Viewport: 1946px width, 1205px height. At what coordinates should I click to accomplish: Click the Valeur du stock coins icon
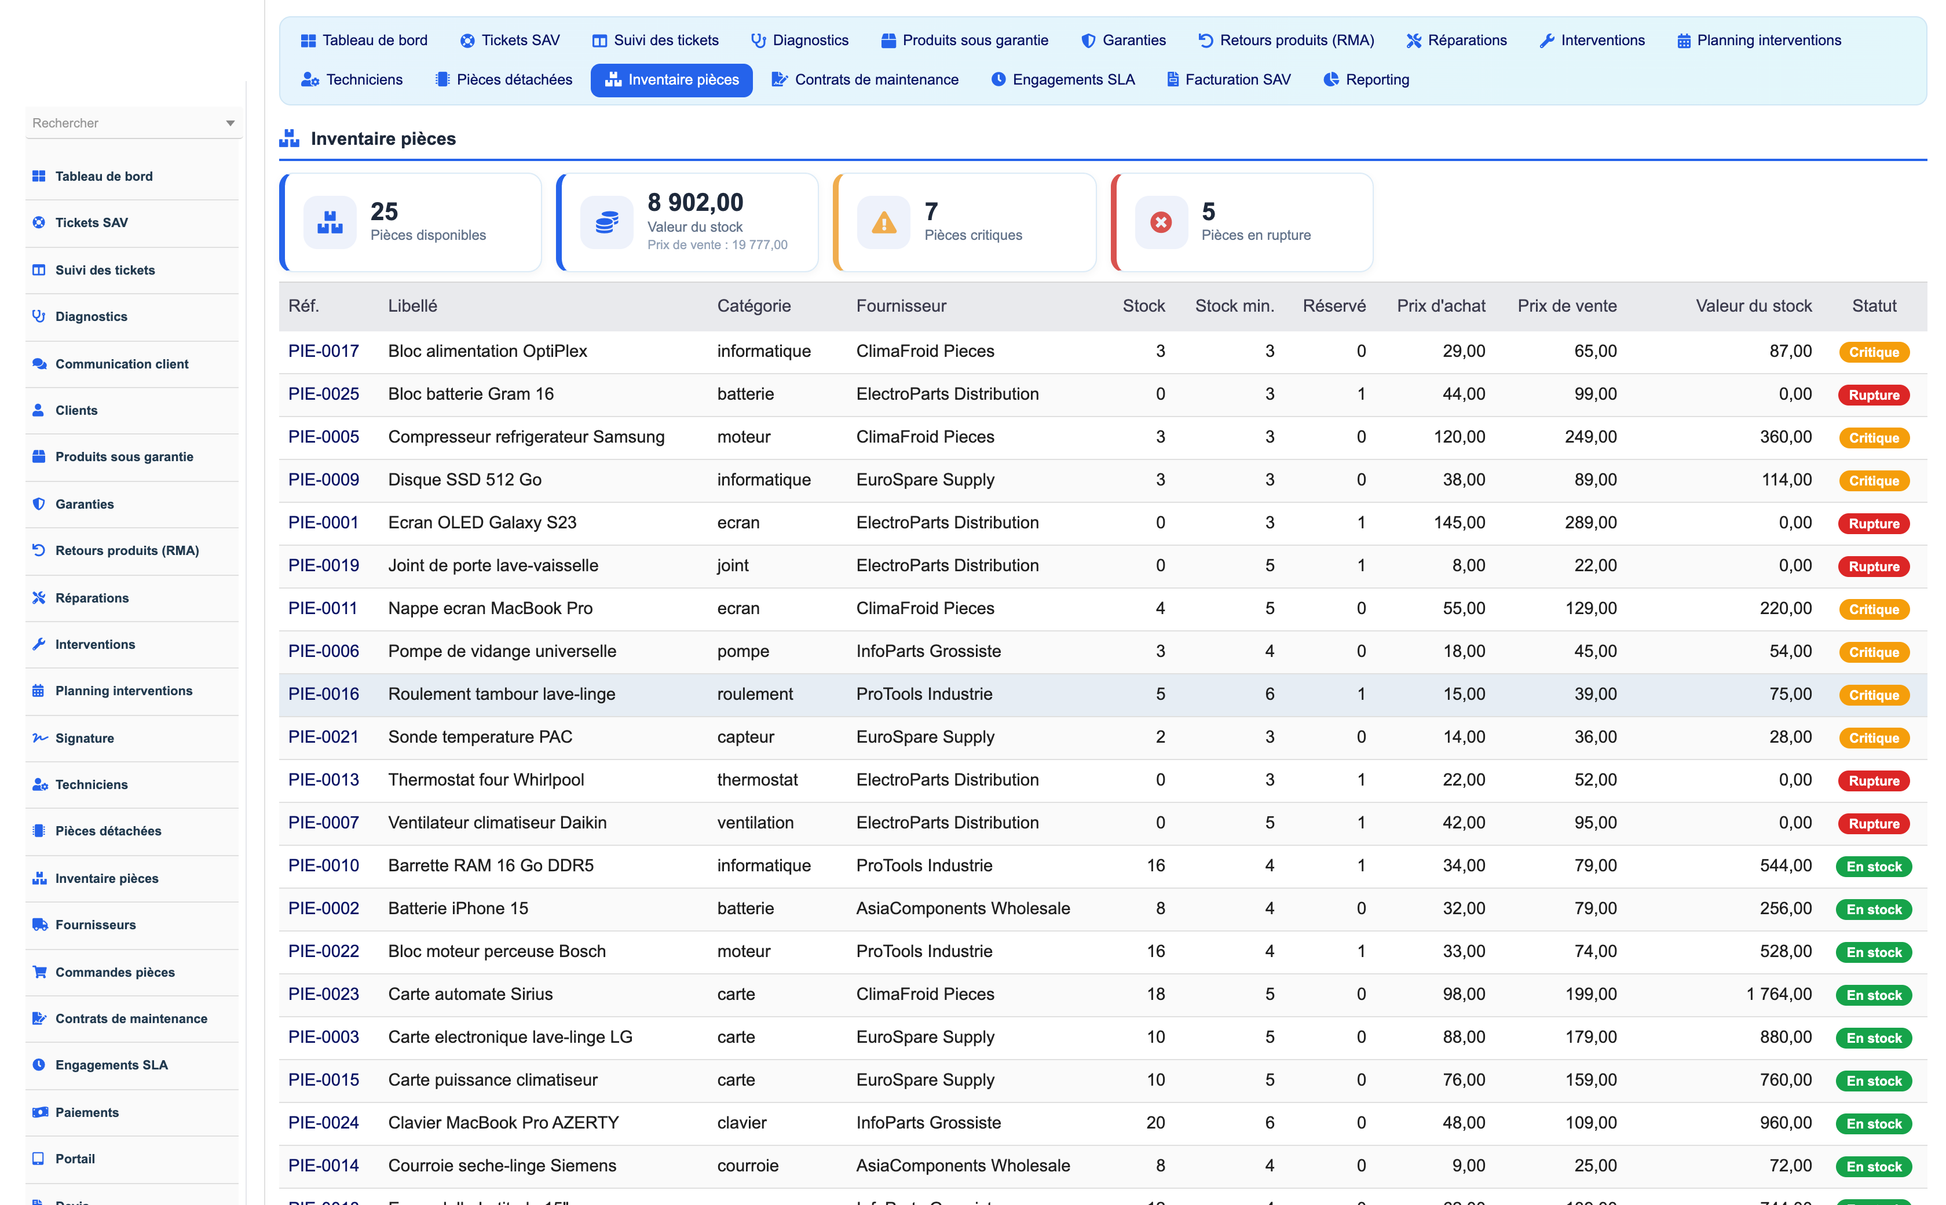[x=607, y=222]
